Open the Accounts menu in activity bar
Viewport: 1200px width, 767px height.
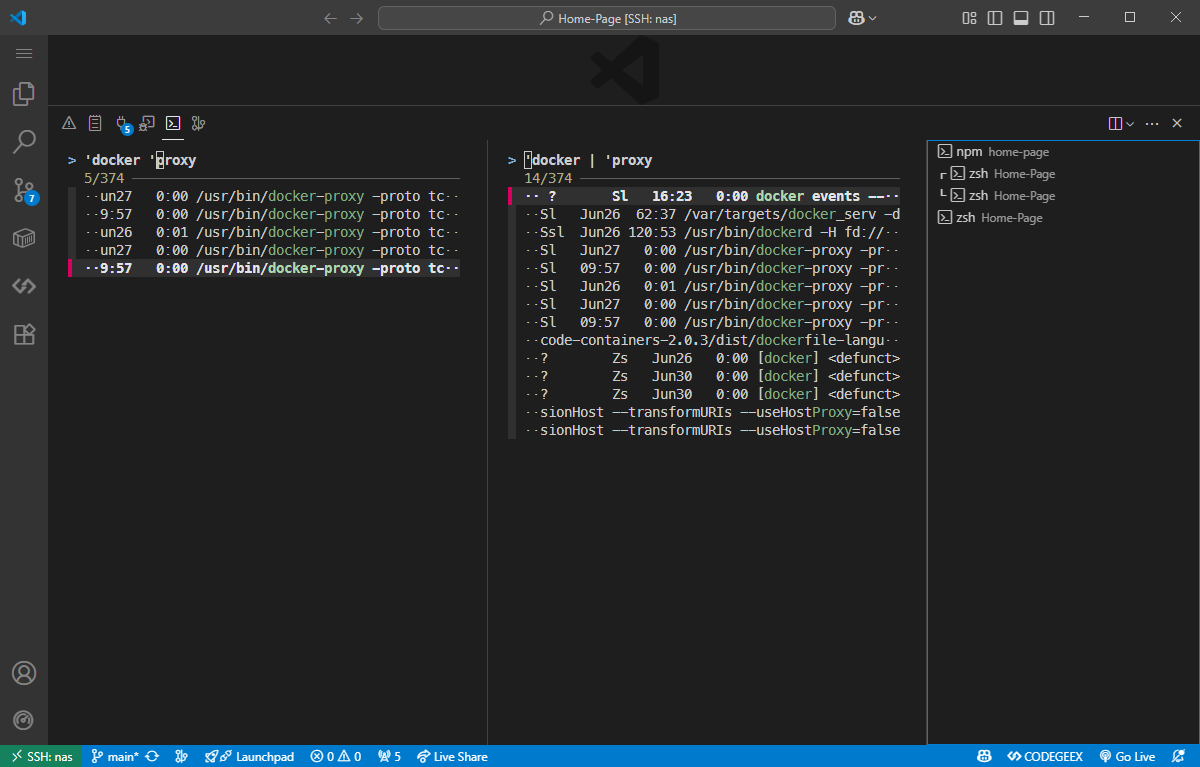[x=24, y=673]
